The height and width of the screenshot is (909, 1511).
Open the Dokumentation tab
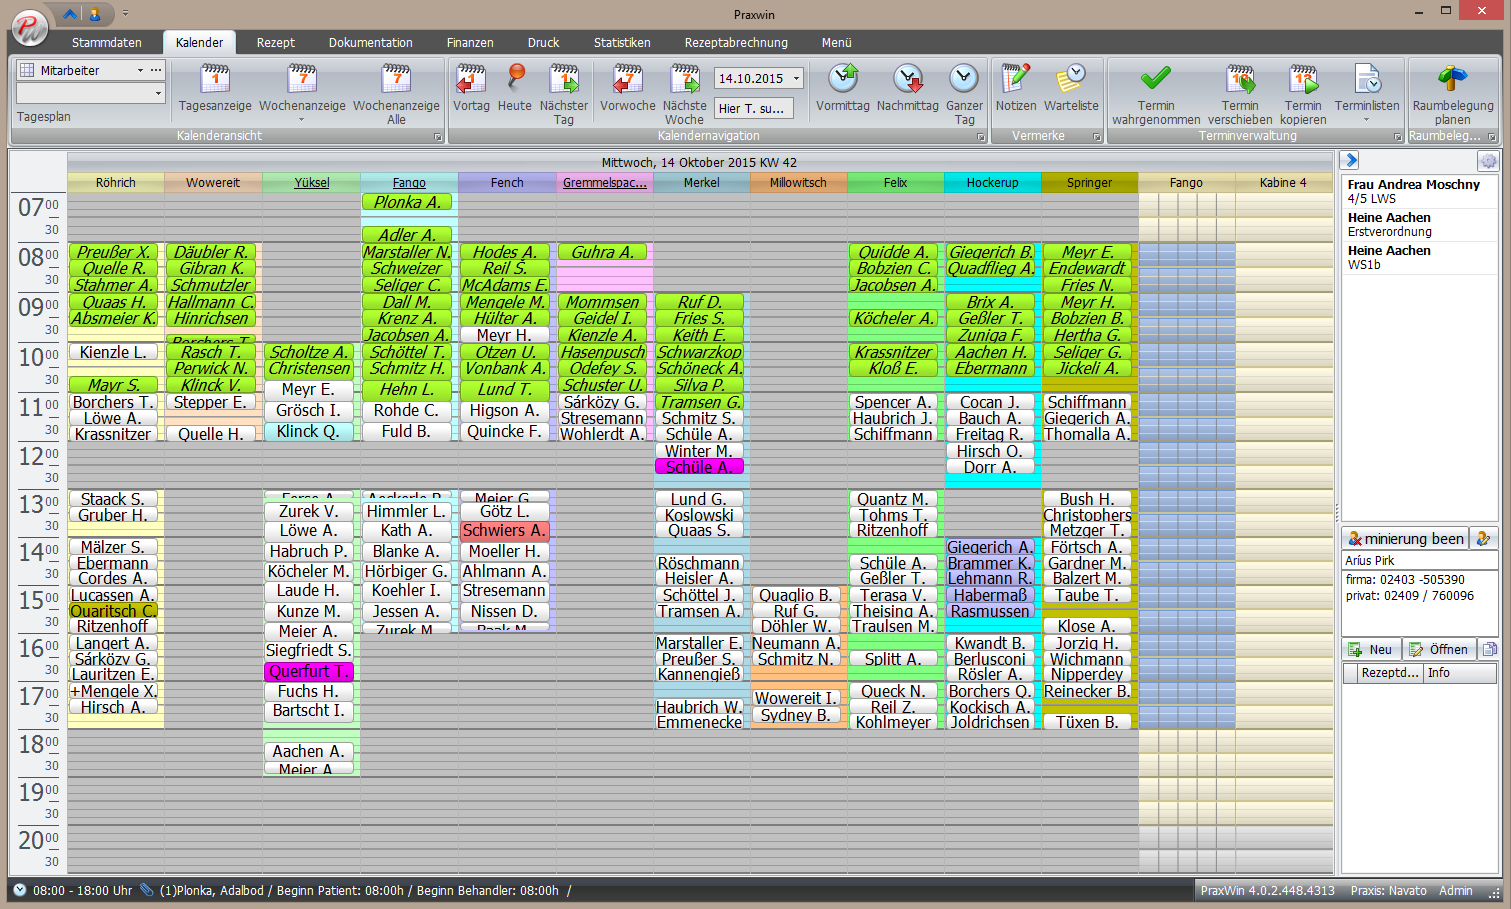(371, 43)
